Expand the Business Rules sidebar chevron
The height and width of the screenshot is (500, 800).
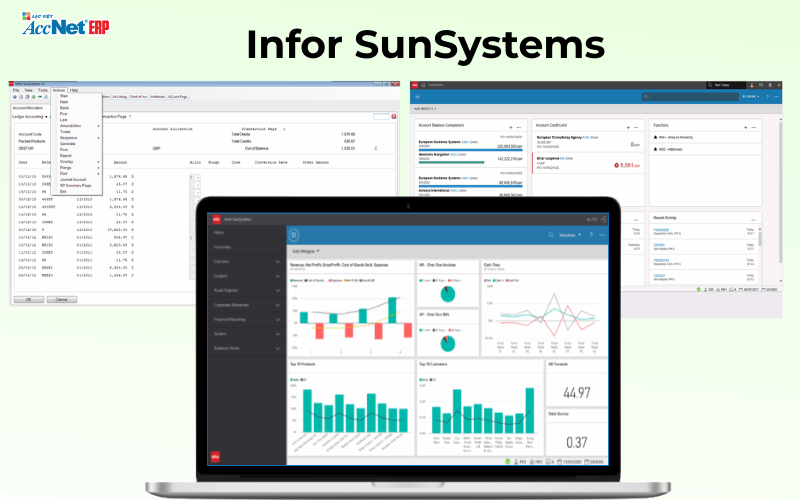[x=278, y=349]
